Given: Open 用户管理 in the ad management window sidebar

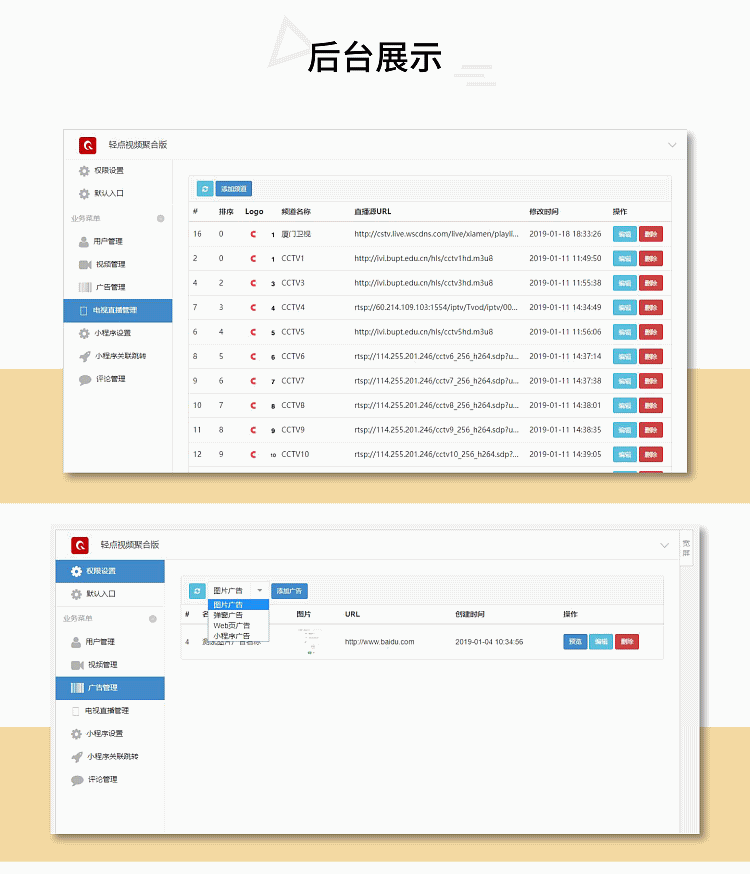Looking at the screenshot, I should [110, 642].
